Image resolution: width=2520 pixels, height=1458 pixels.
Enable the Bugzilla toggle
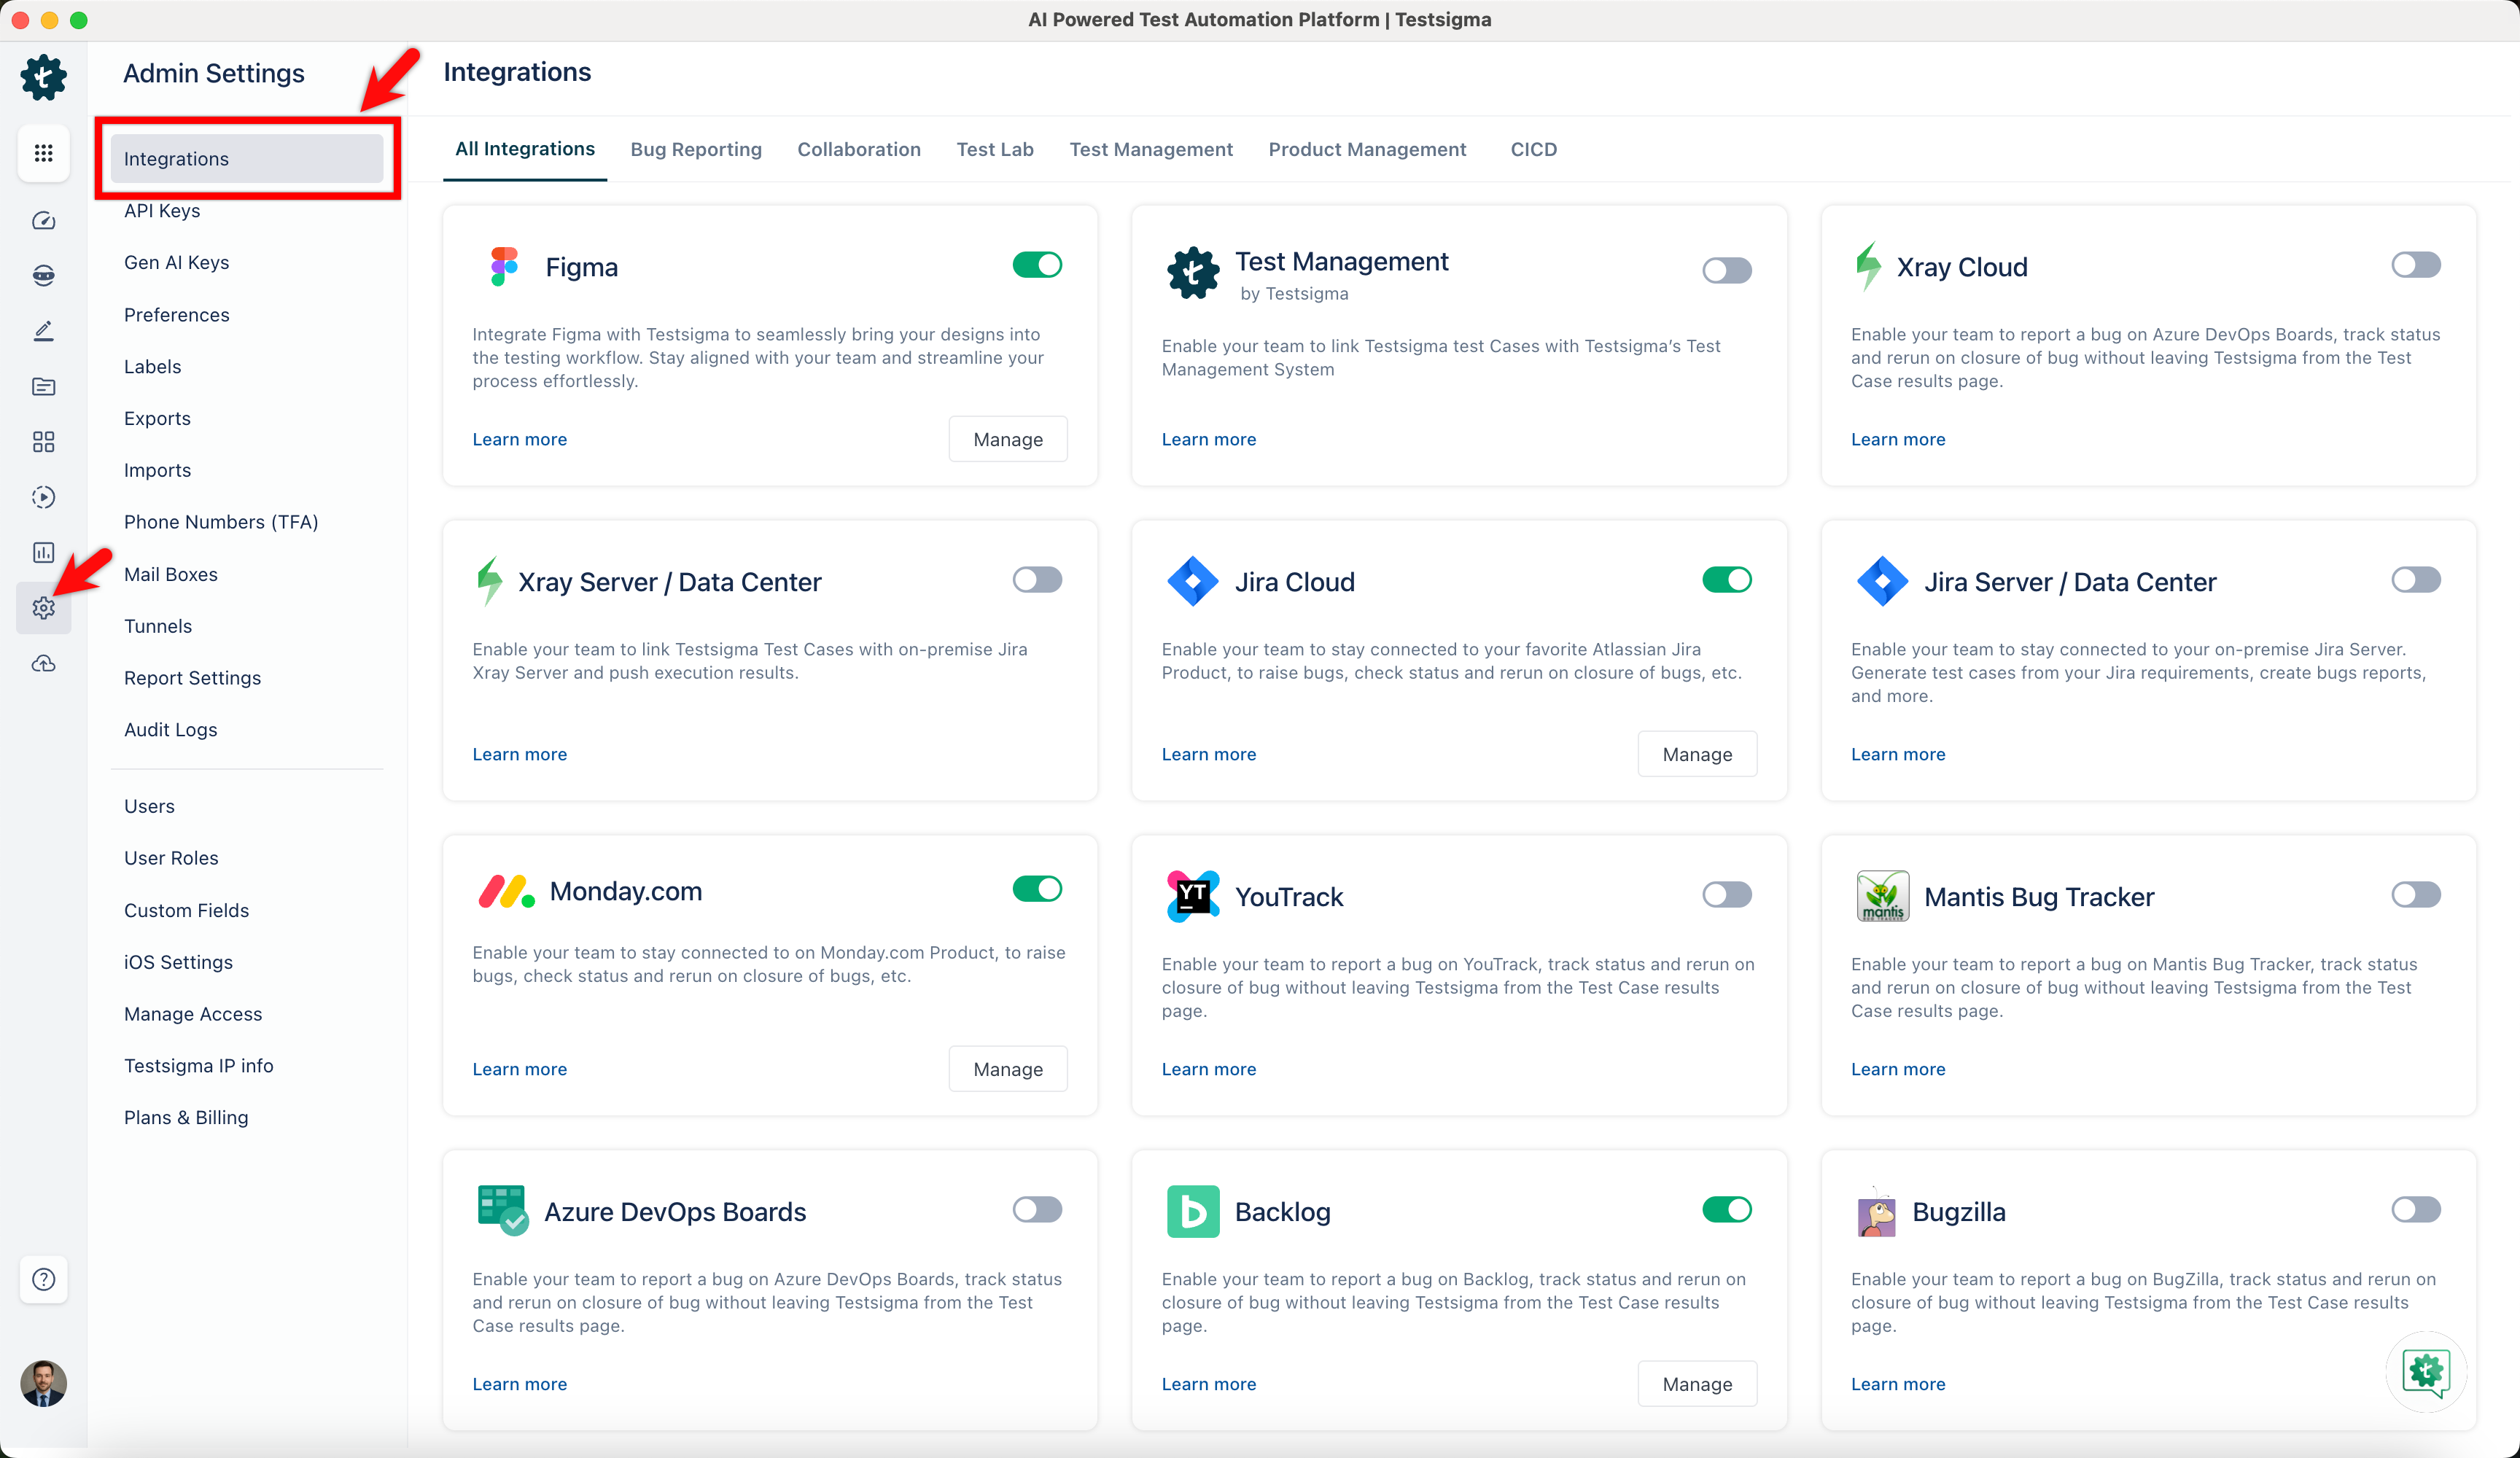click(2415, 1210)
